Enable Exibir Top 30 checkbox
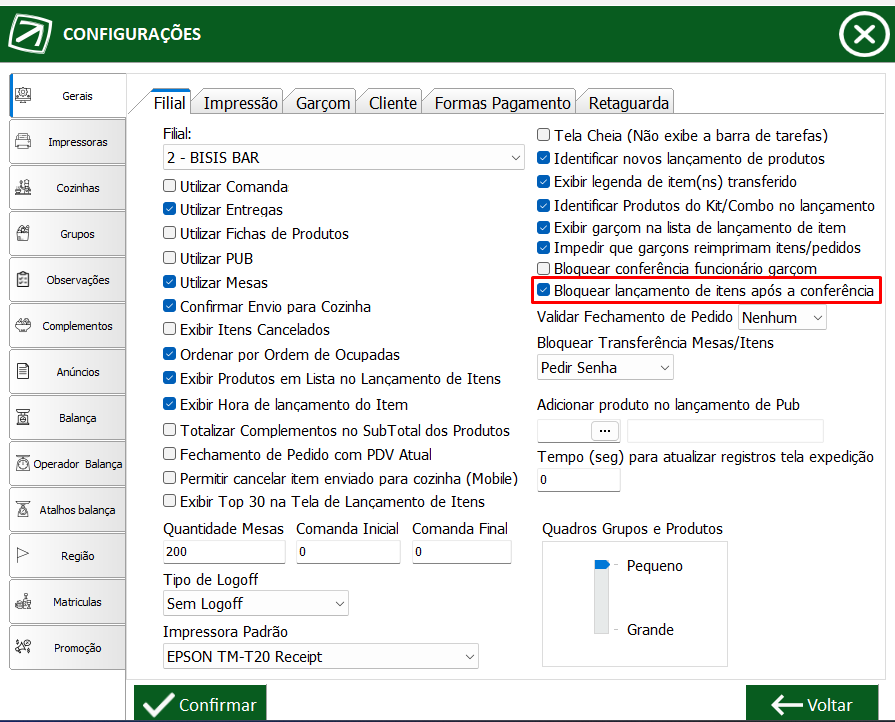The image size is (895, 722). [170, 501]
